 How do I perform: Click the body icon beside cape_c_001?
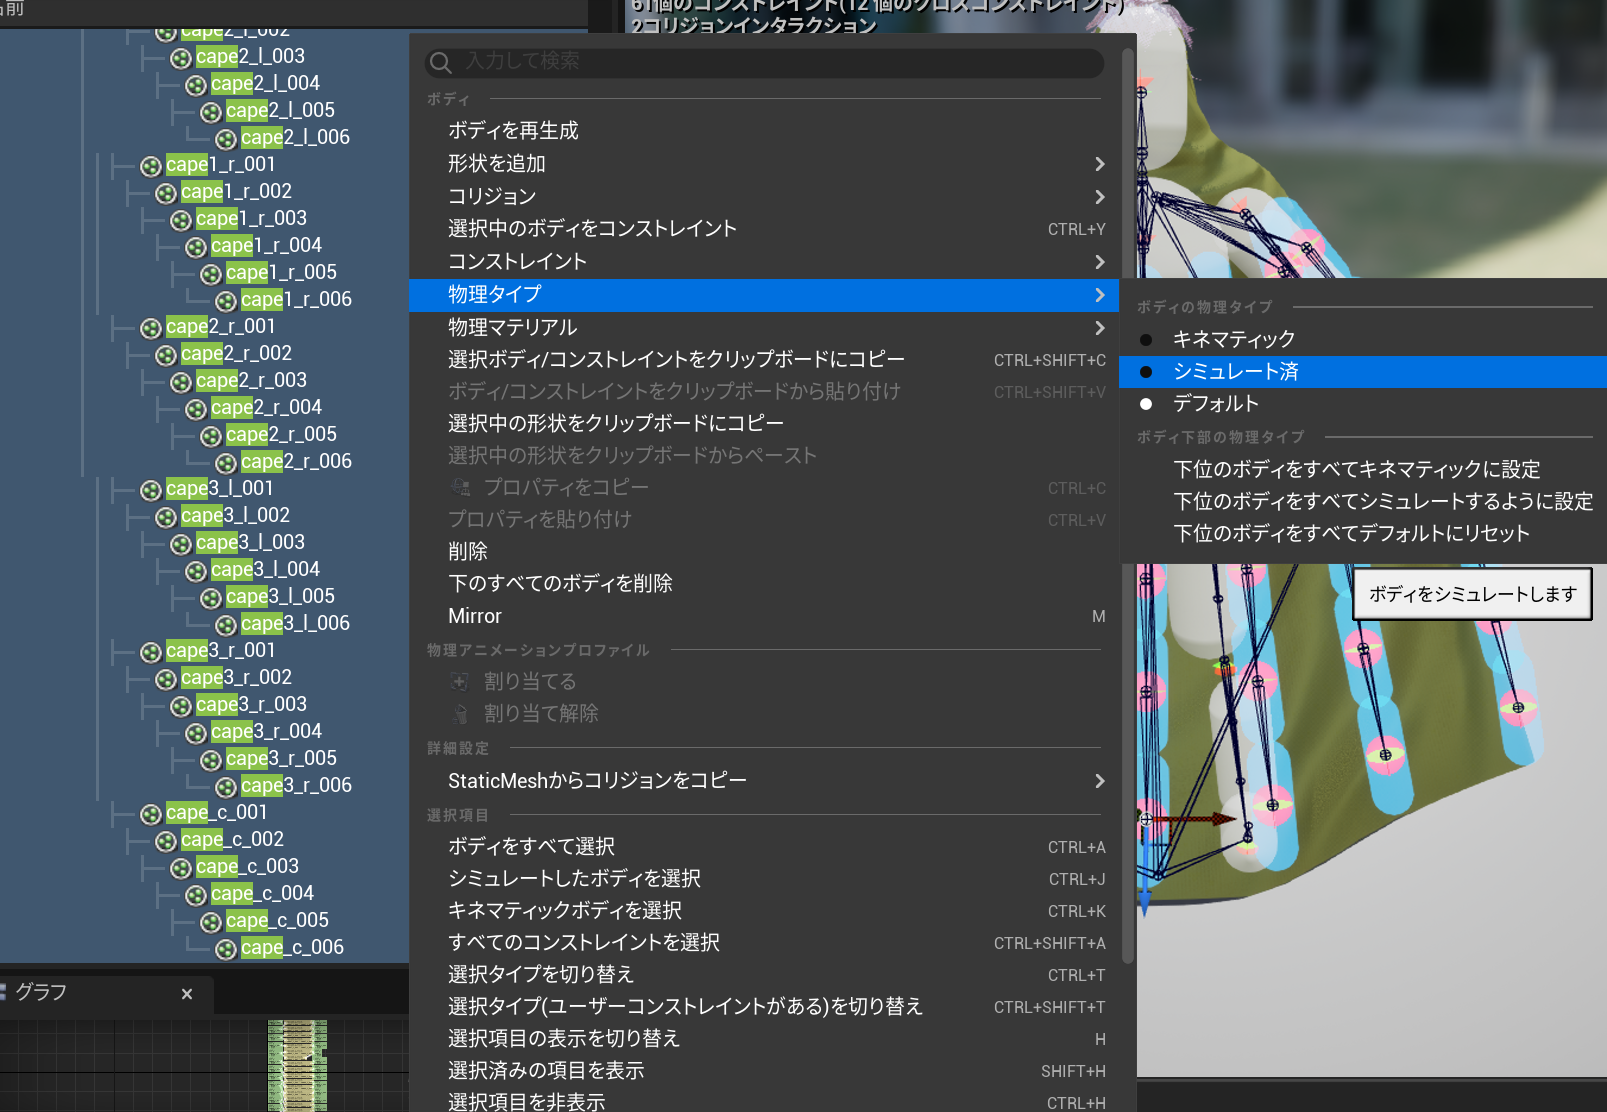pos(151,814)
